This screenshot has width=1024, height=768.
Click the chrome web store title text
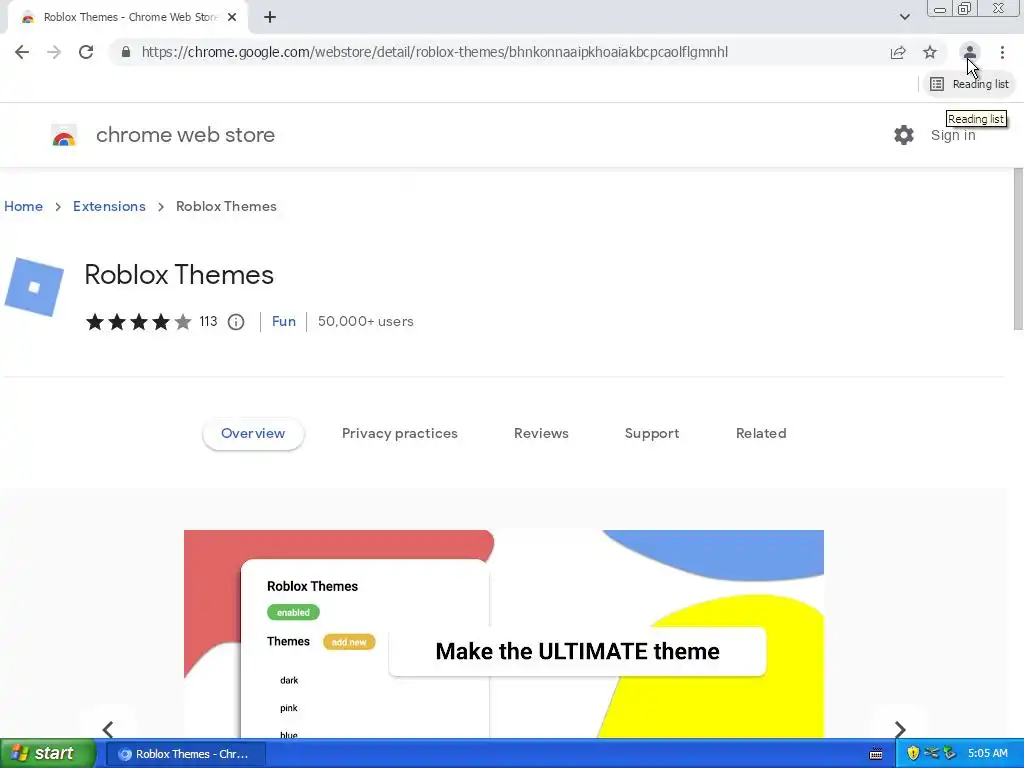185,135
